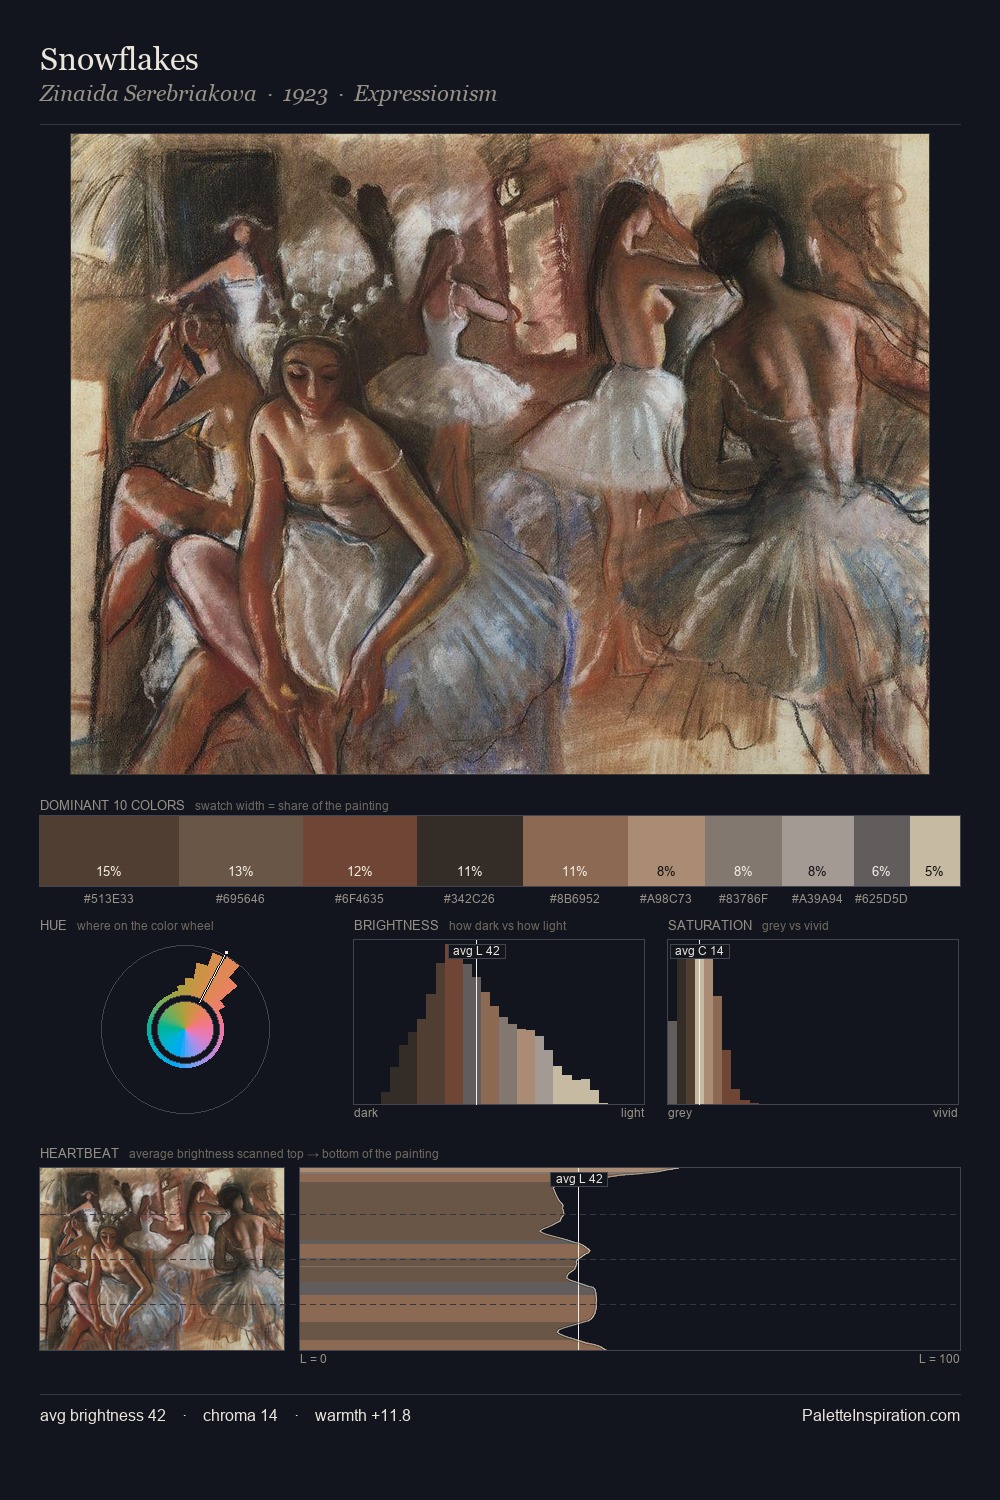Click the L = 100 axis label
This screenshot has height=1500, width=1000.
pos(939,1359)
